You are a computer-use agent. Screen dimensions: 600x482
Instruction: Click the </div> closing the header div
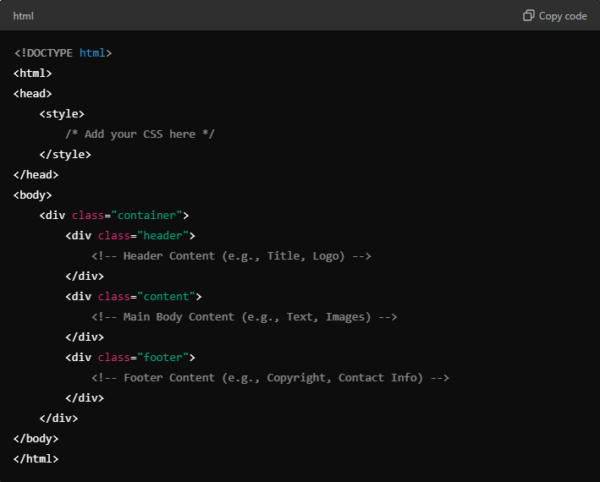pos(85,276)
